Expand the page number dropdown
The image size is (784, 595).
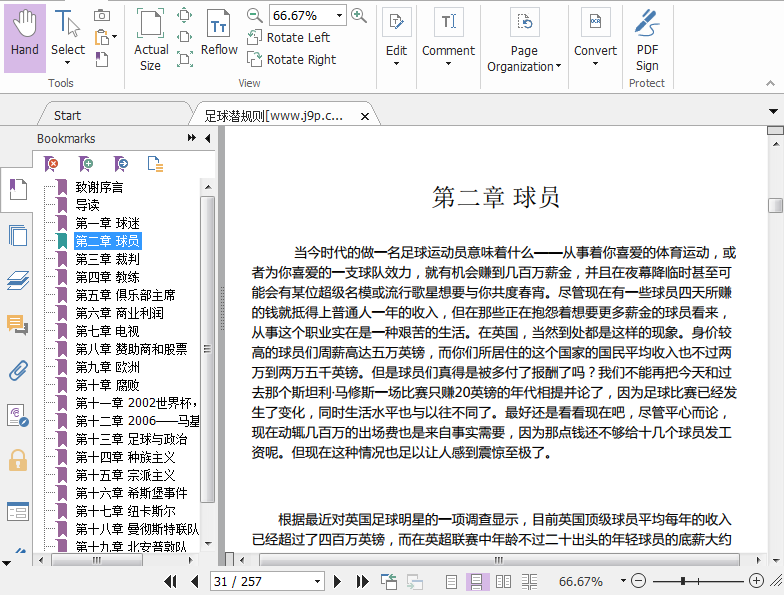coord(318,581)
